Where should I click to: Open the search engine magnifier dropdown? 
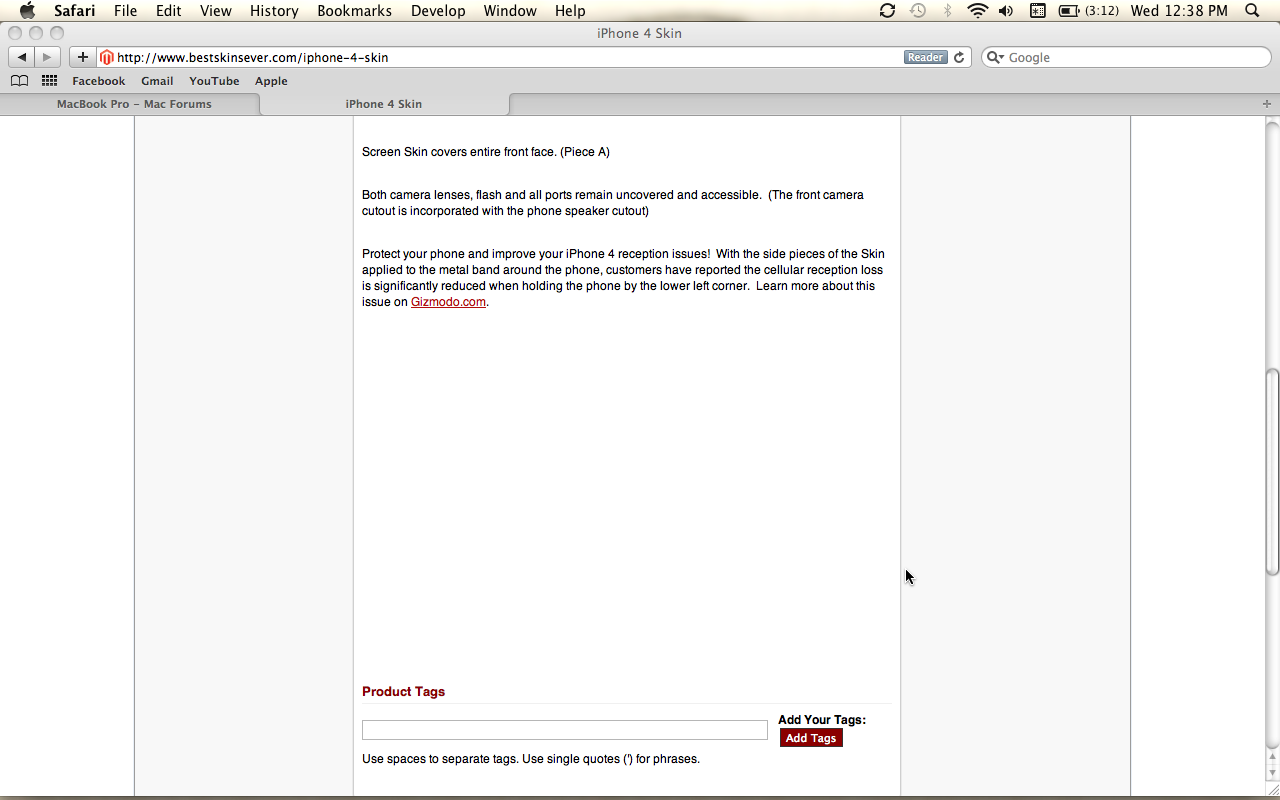(x=995, y=57)
